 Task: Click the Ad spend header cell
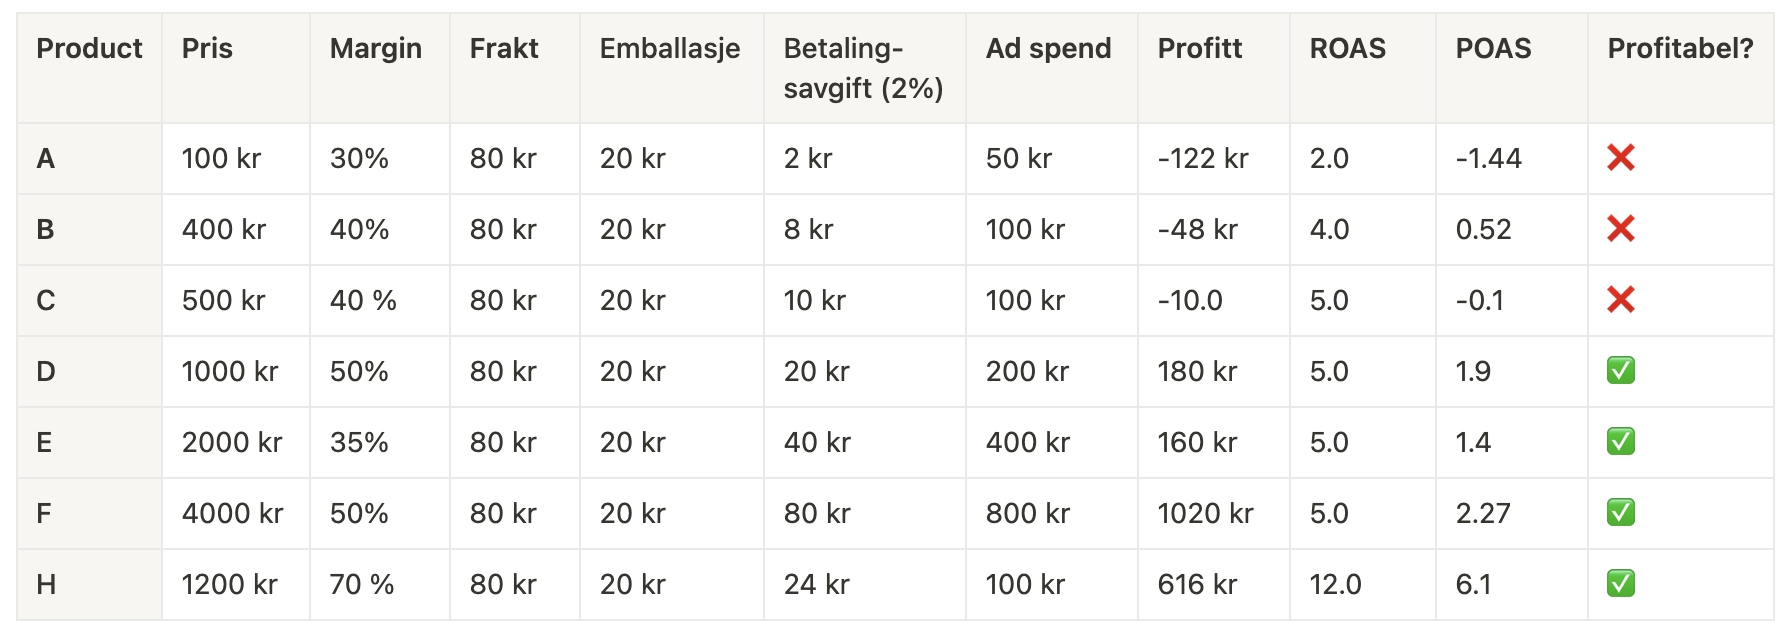(1052, 68)
